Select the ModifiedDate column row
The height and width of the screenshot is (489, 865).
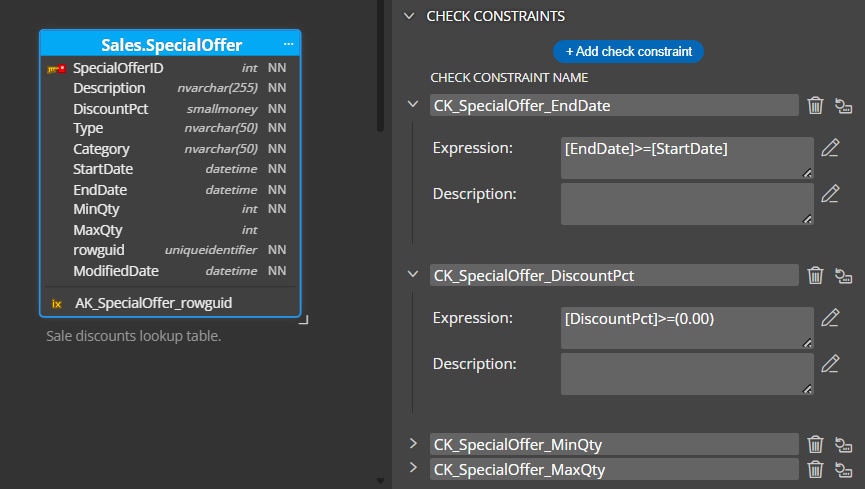170,271
